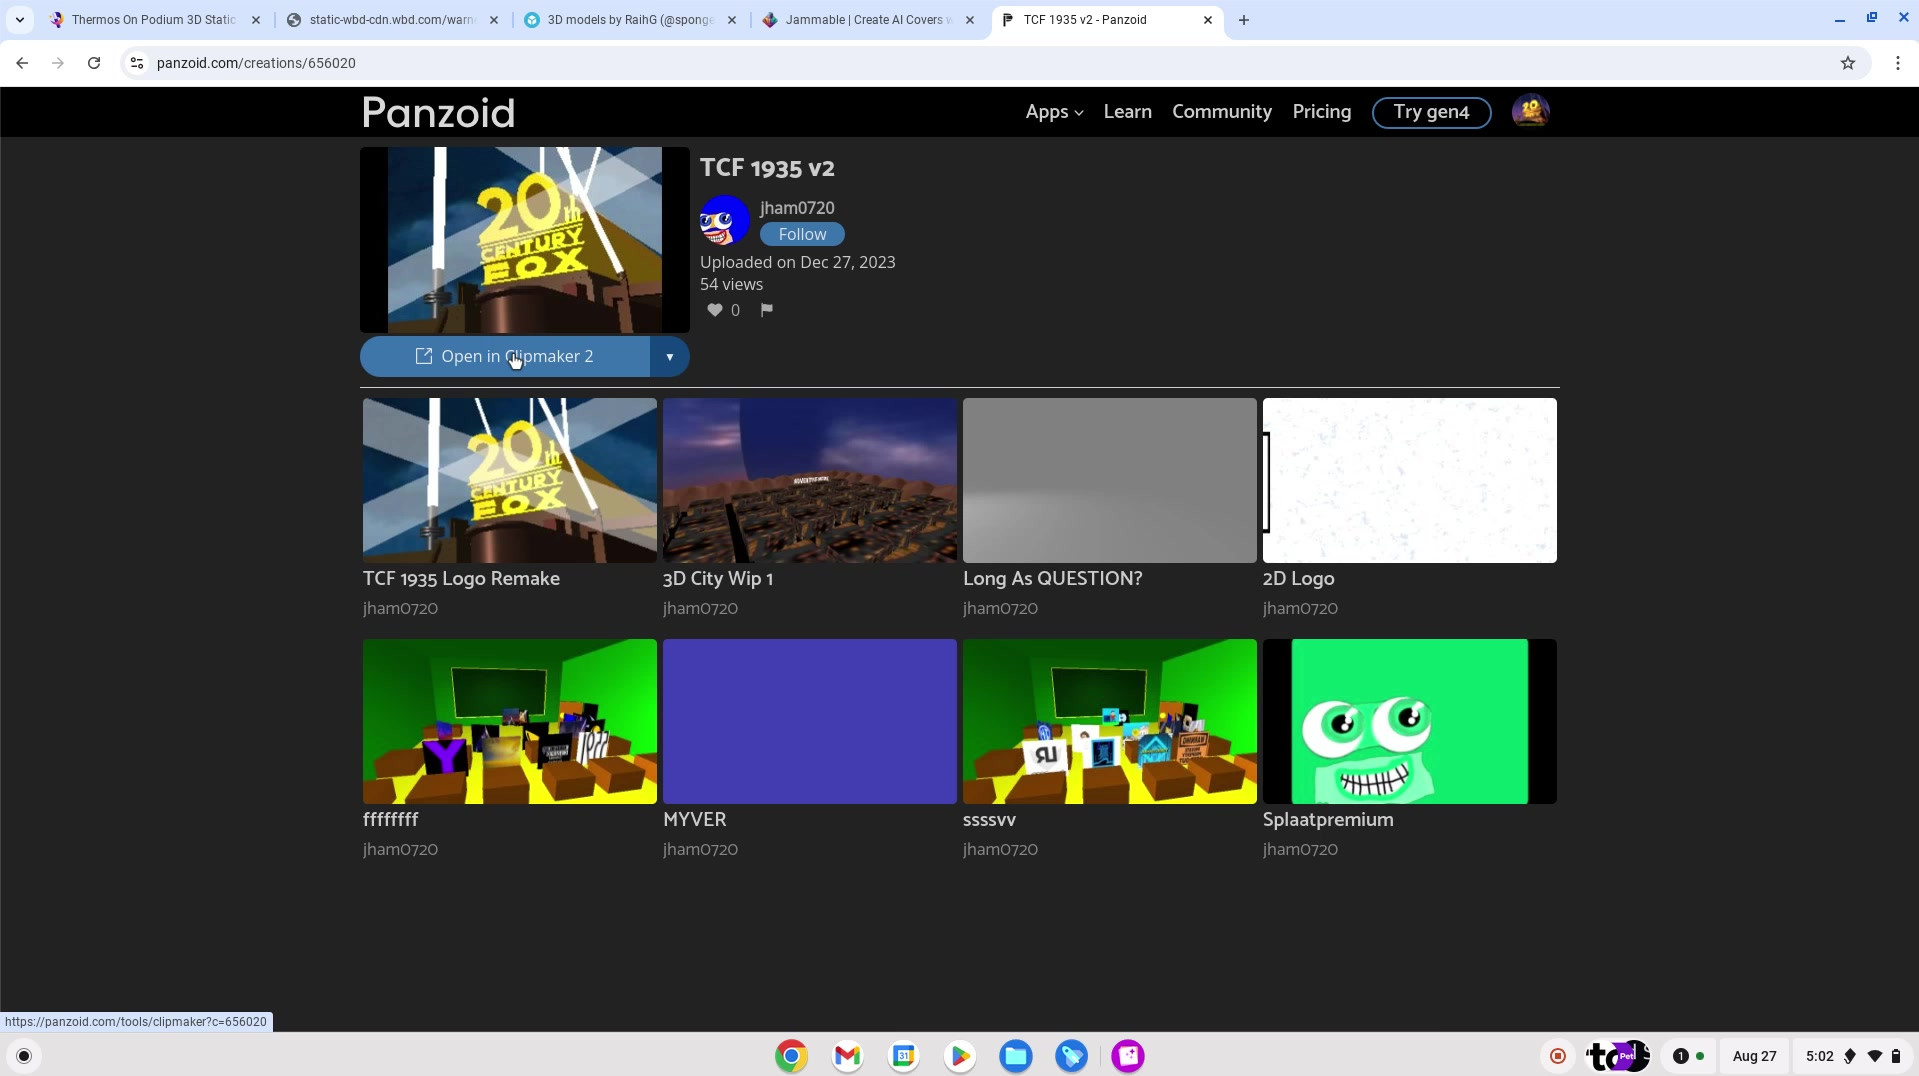Screen dimensions: 1919x1076
Task: Open the Files app from the shelf
Action: point(1015,1056)
